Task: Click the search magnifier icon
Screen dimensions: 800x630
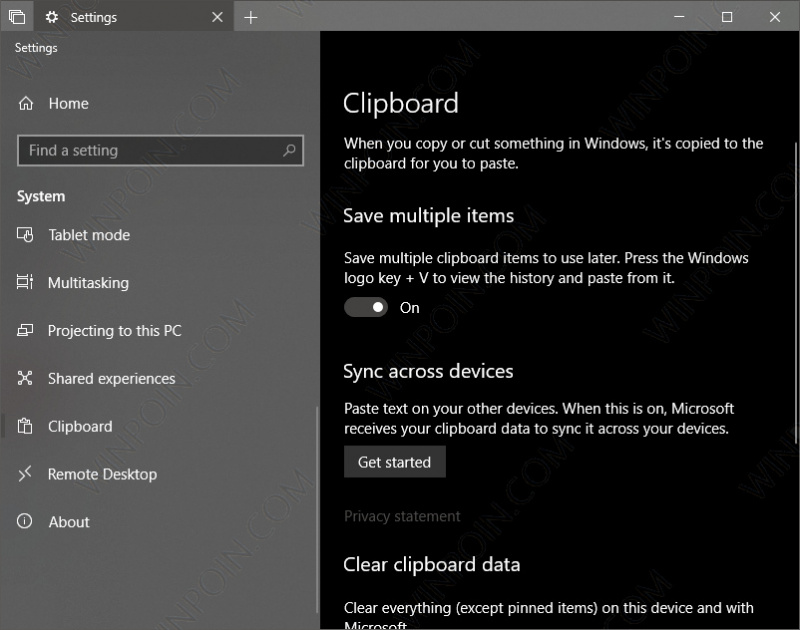Action: [289, 150]
